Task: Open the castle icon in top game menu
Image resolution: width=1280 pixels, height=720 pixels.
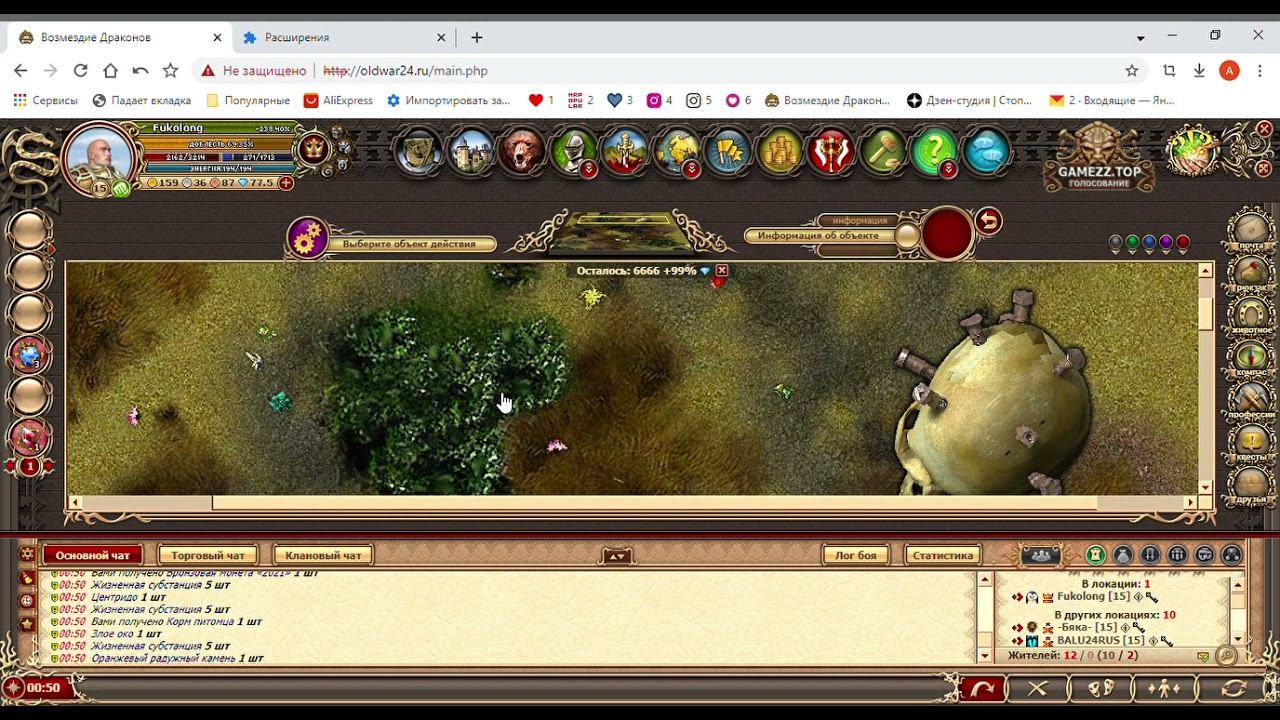Action: (x=470, y=152)
